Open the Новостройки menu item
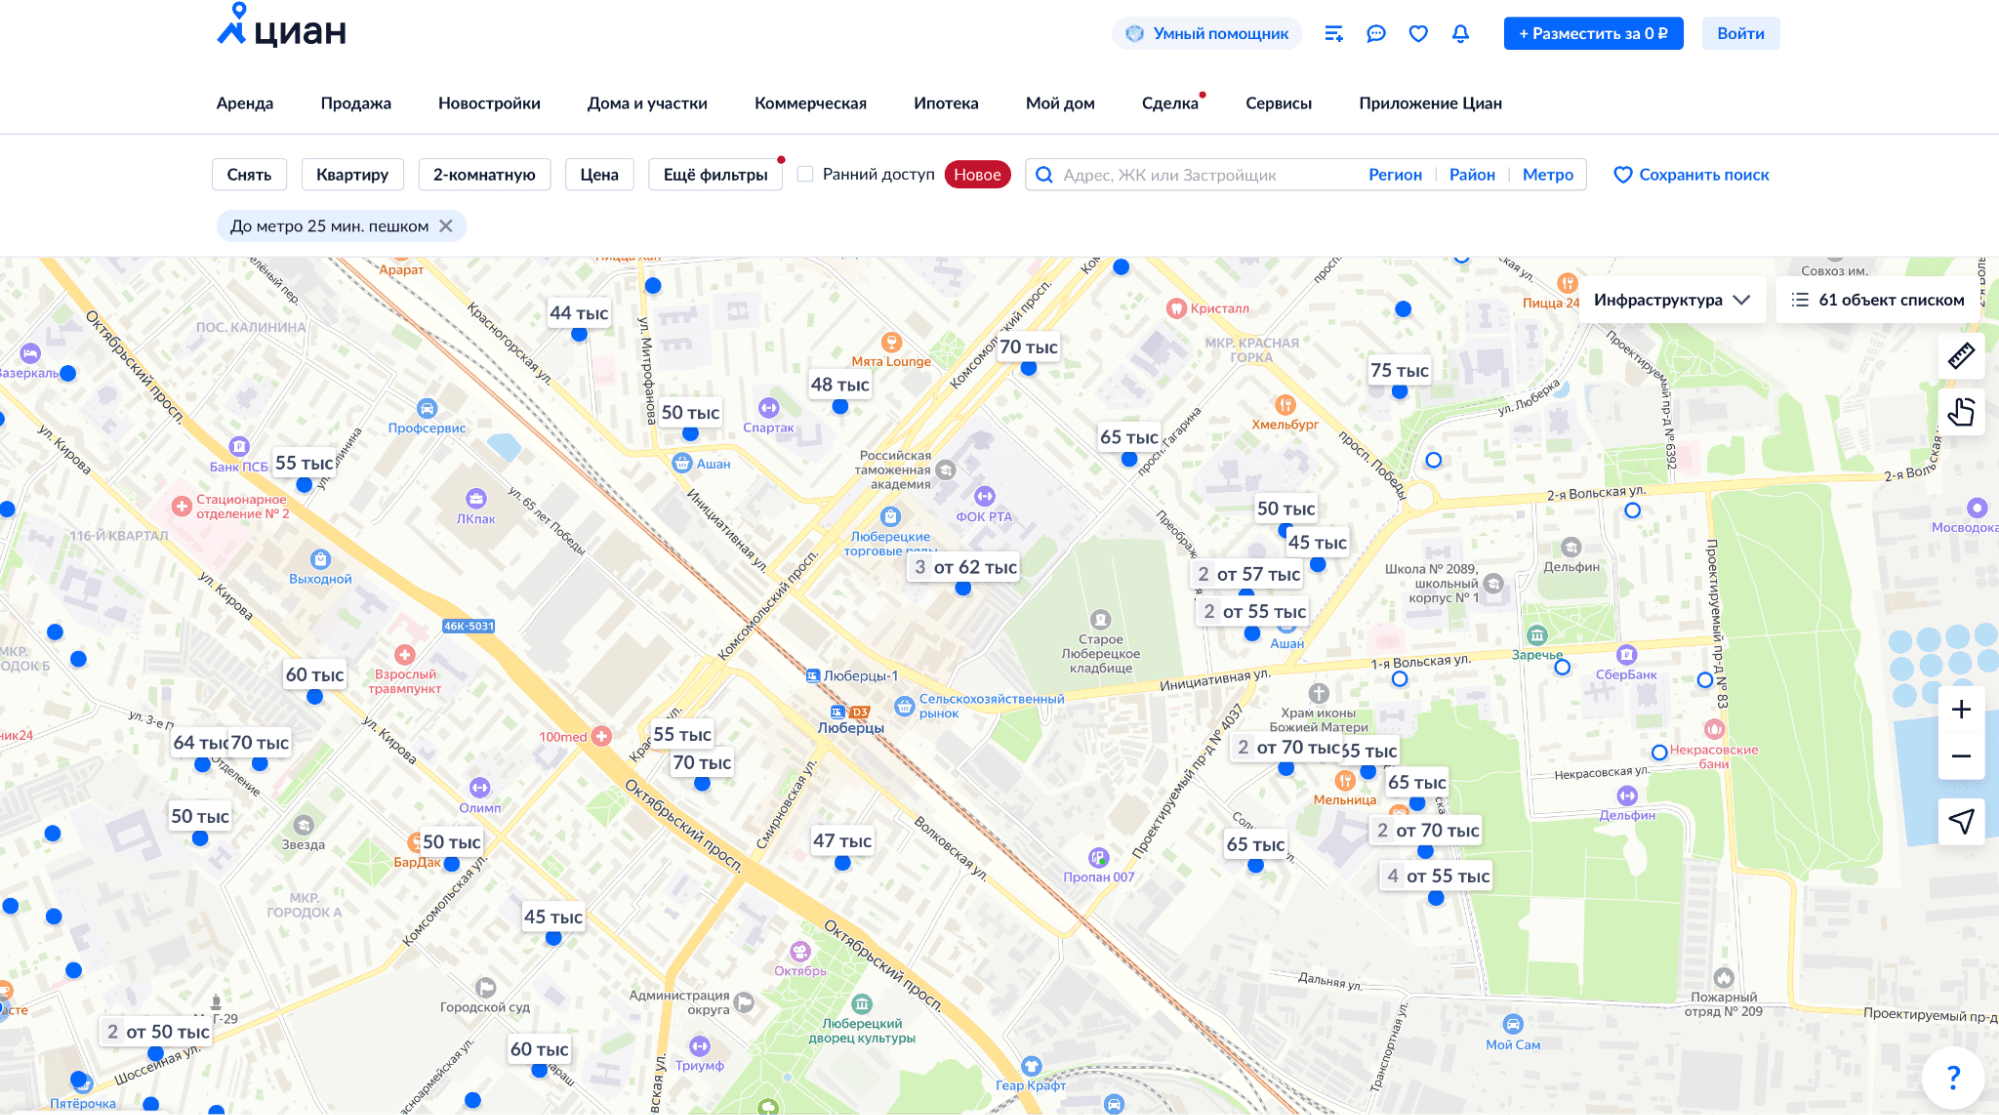 coord(489,103)
